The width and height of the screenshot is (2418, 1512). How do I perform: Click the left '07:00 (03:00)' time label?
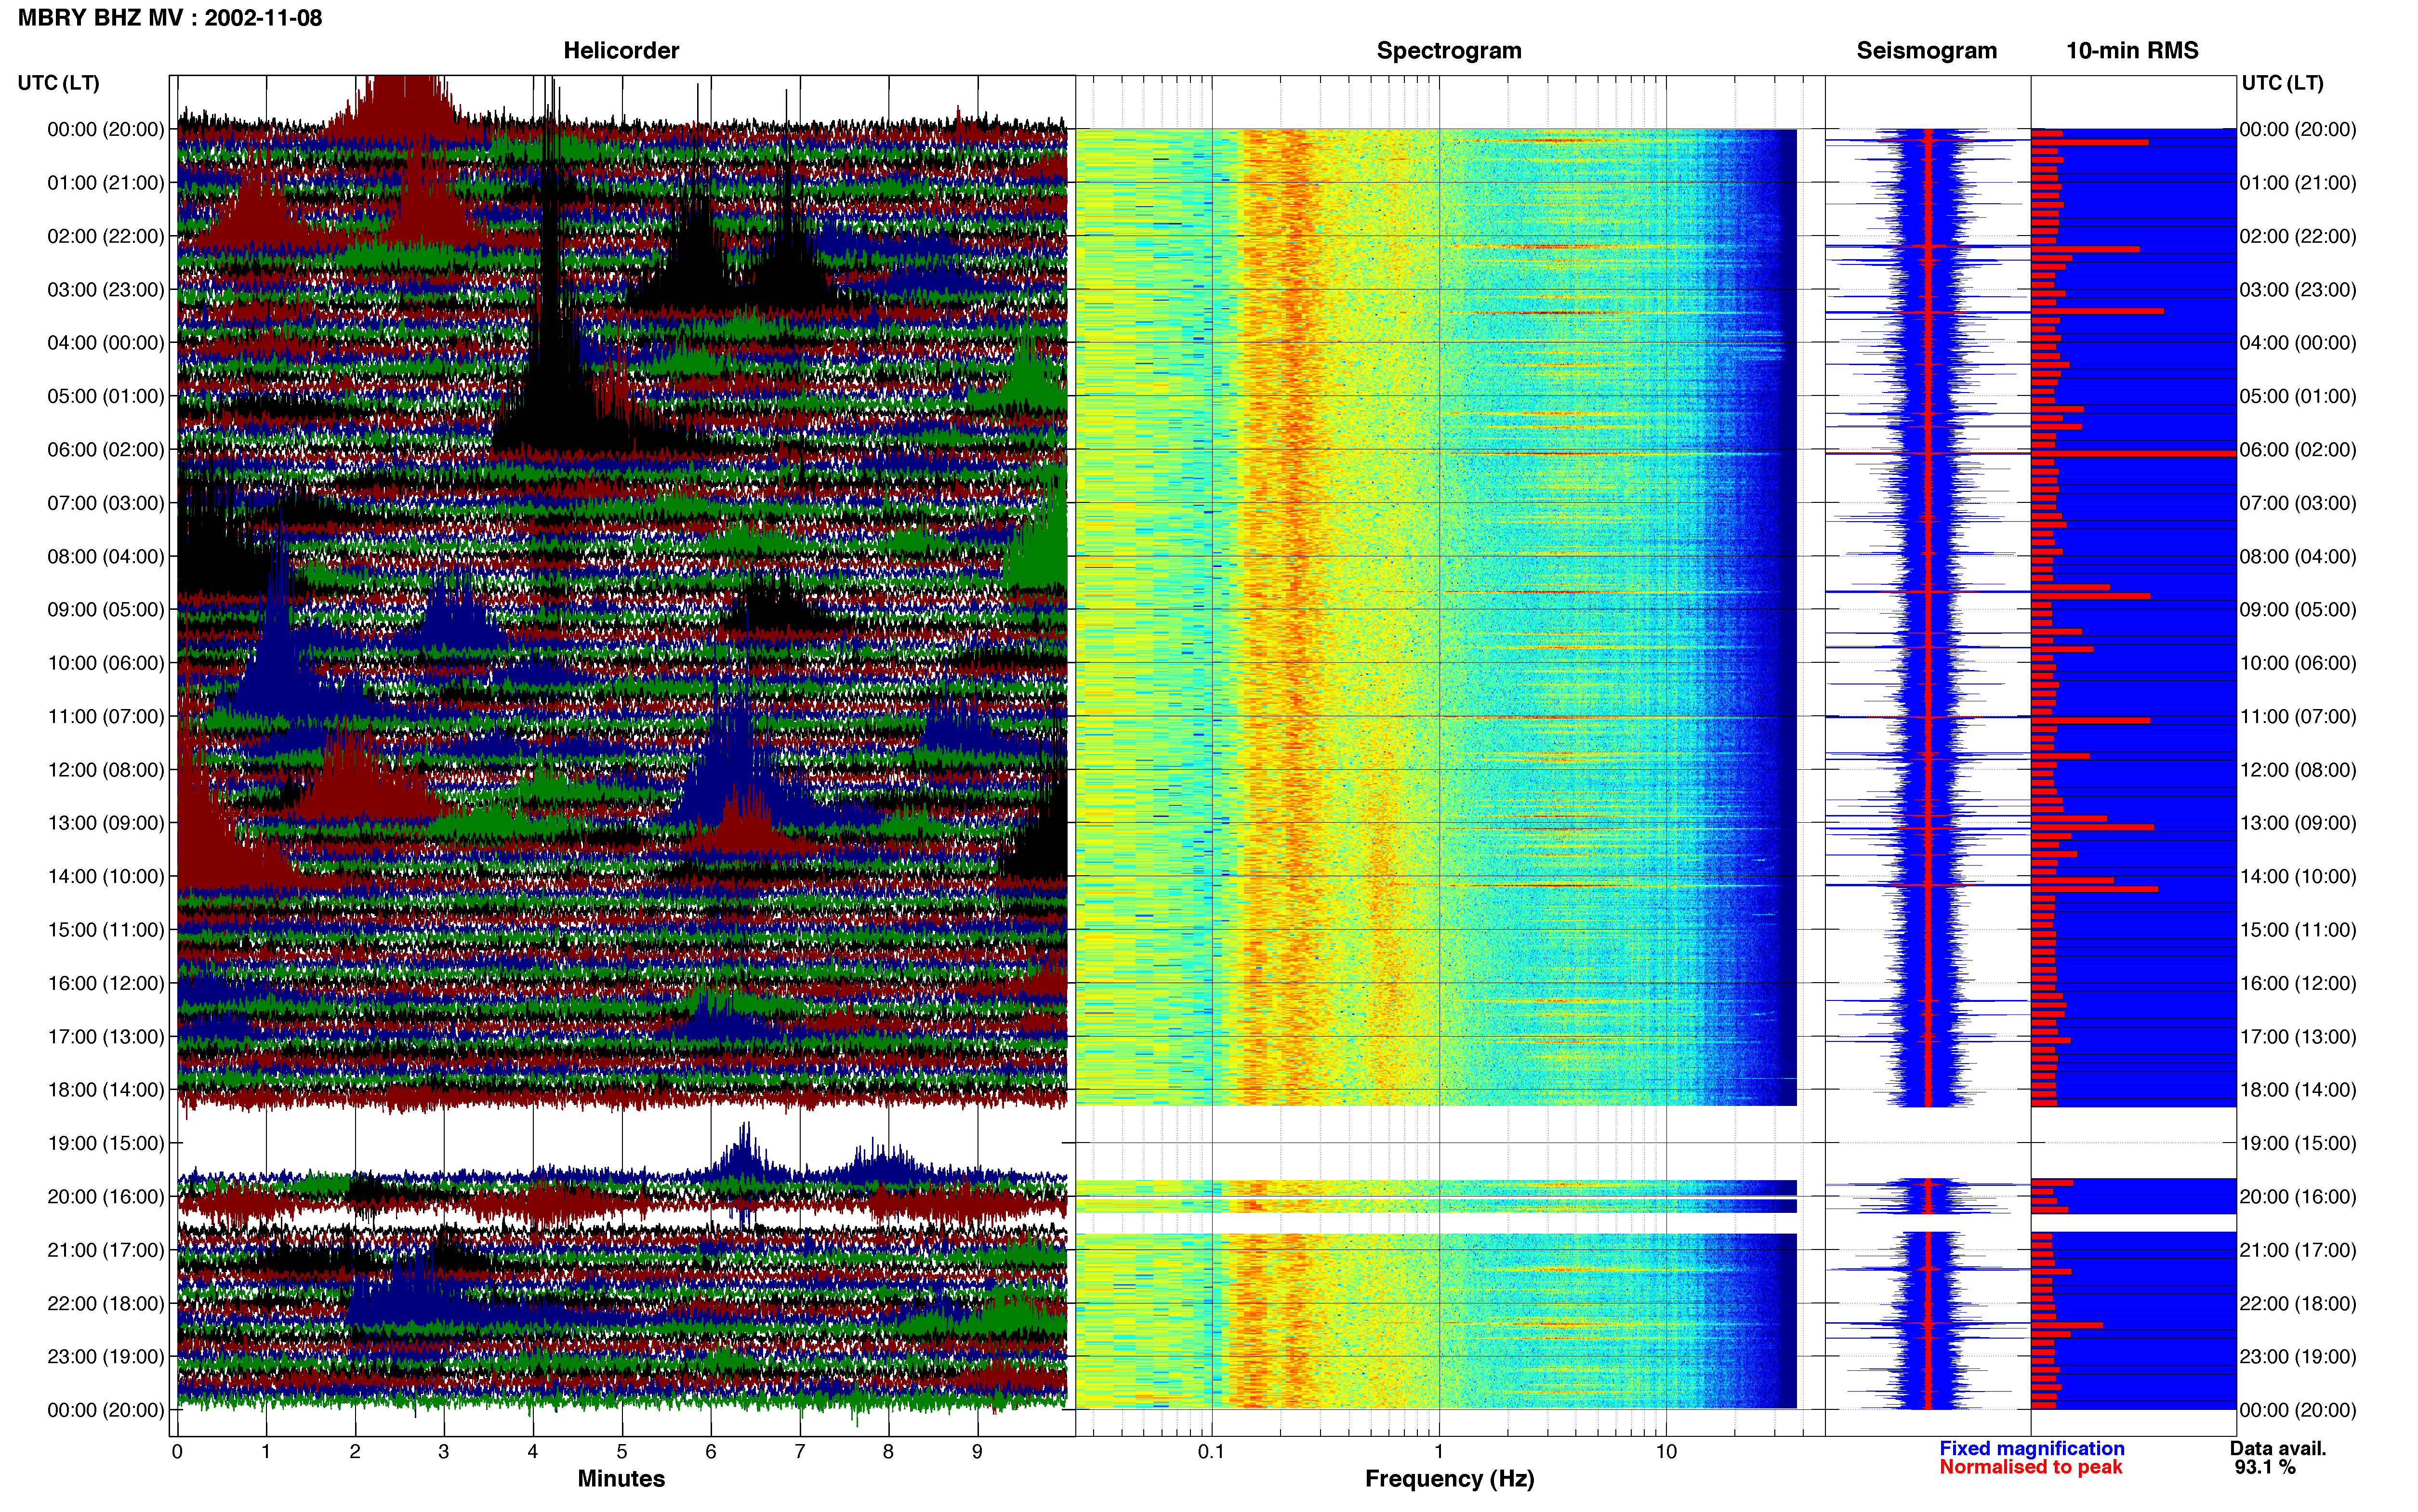tap(106, 502)
